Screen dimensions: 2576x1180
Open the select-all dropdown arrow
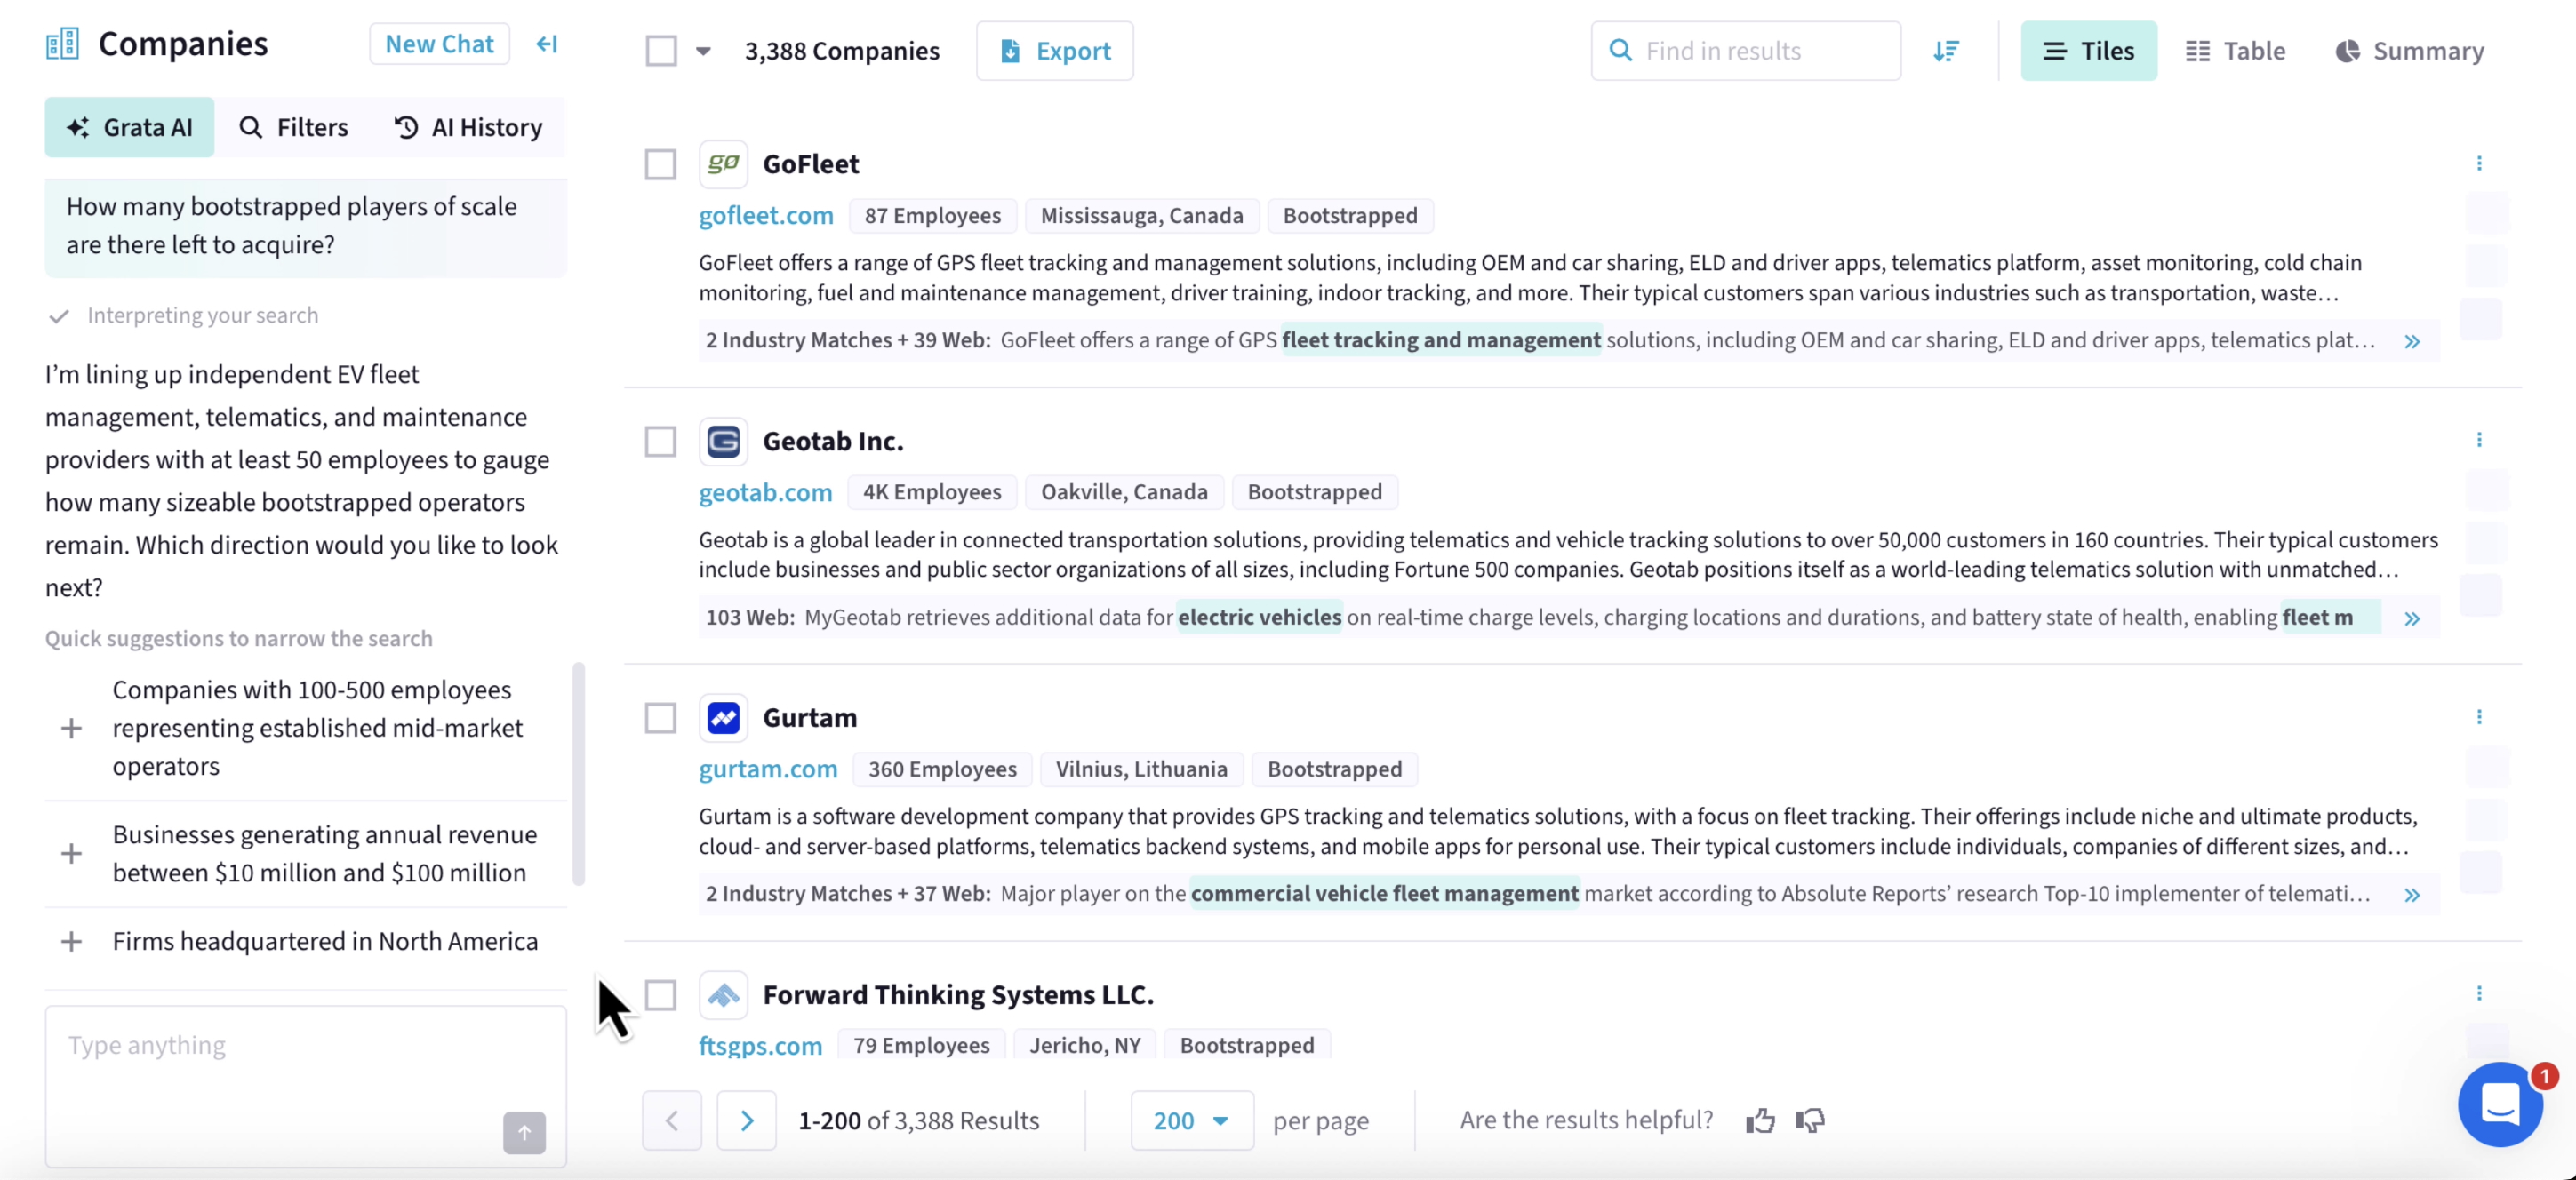(x=703, y=50)
